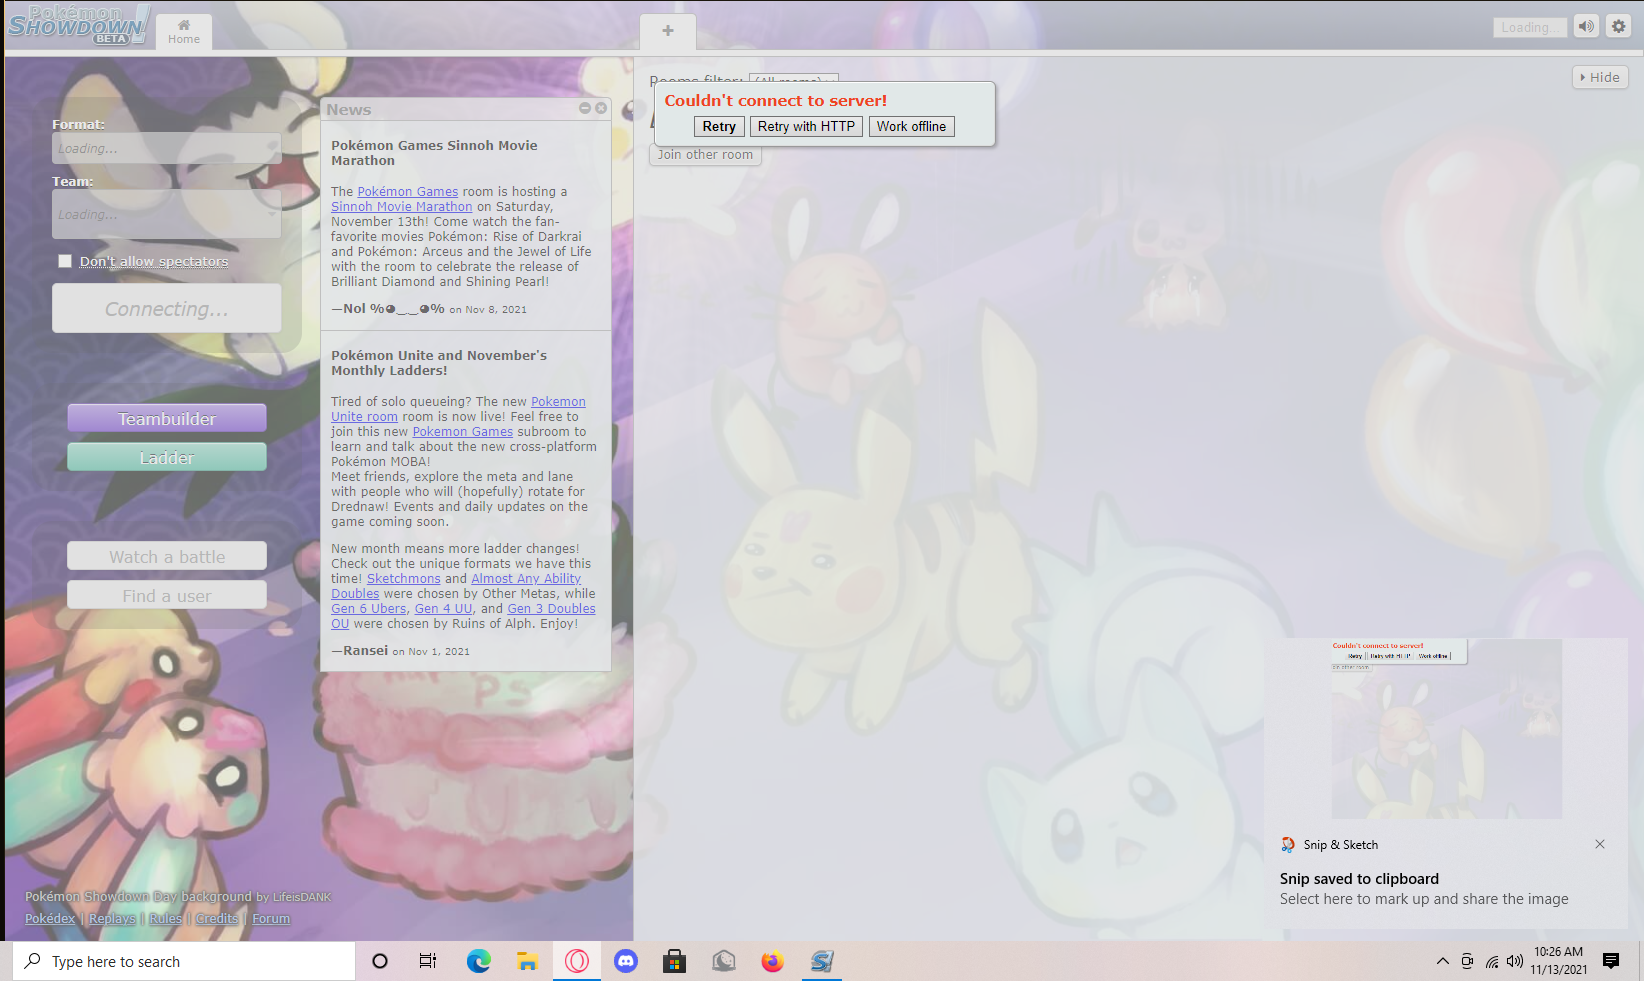The width and height of the screenshot is (1644, 981).
Task: Open Opera browser from taskbar
Action: [577, 961]
